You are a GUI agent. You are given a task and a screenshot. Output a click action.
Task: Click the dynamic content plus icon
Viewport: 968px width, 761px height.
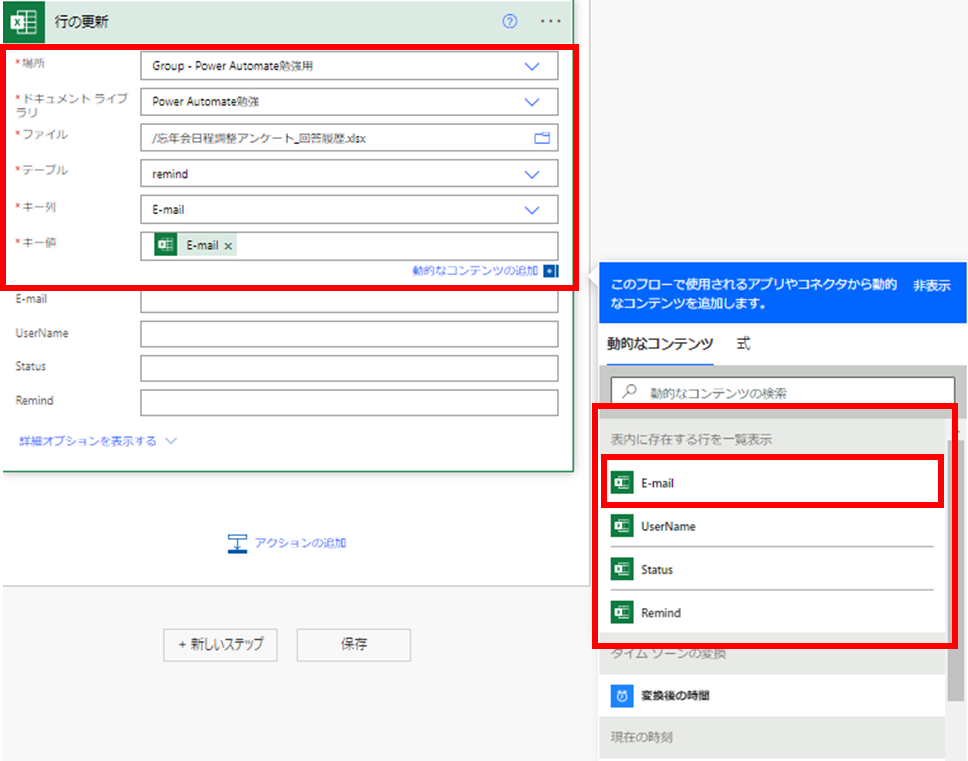(x=551, y=270)
